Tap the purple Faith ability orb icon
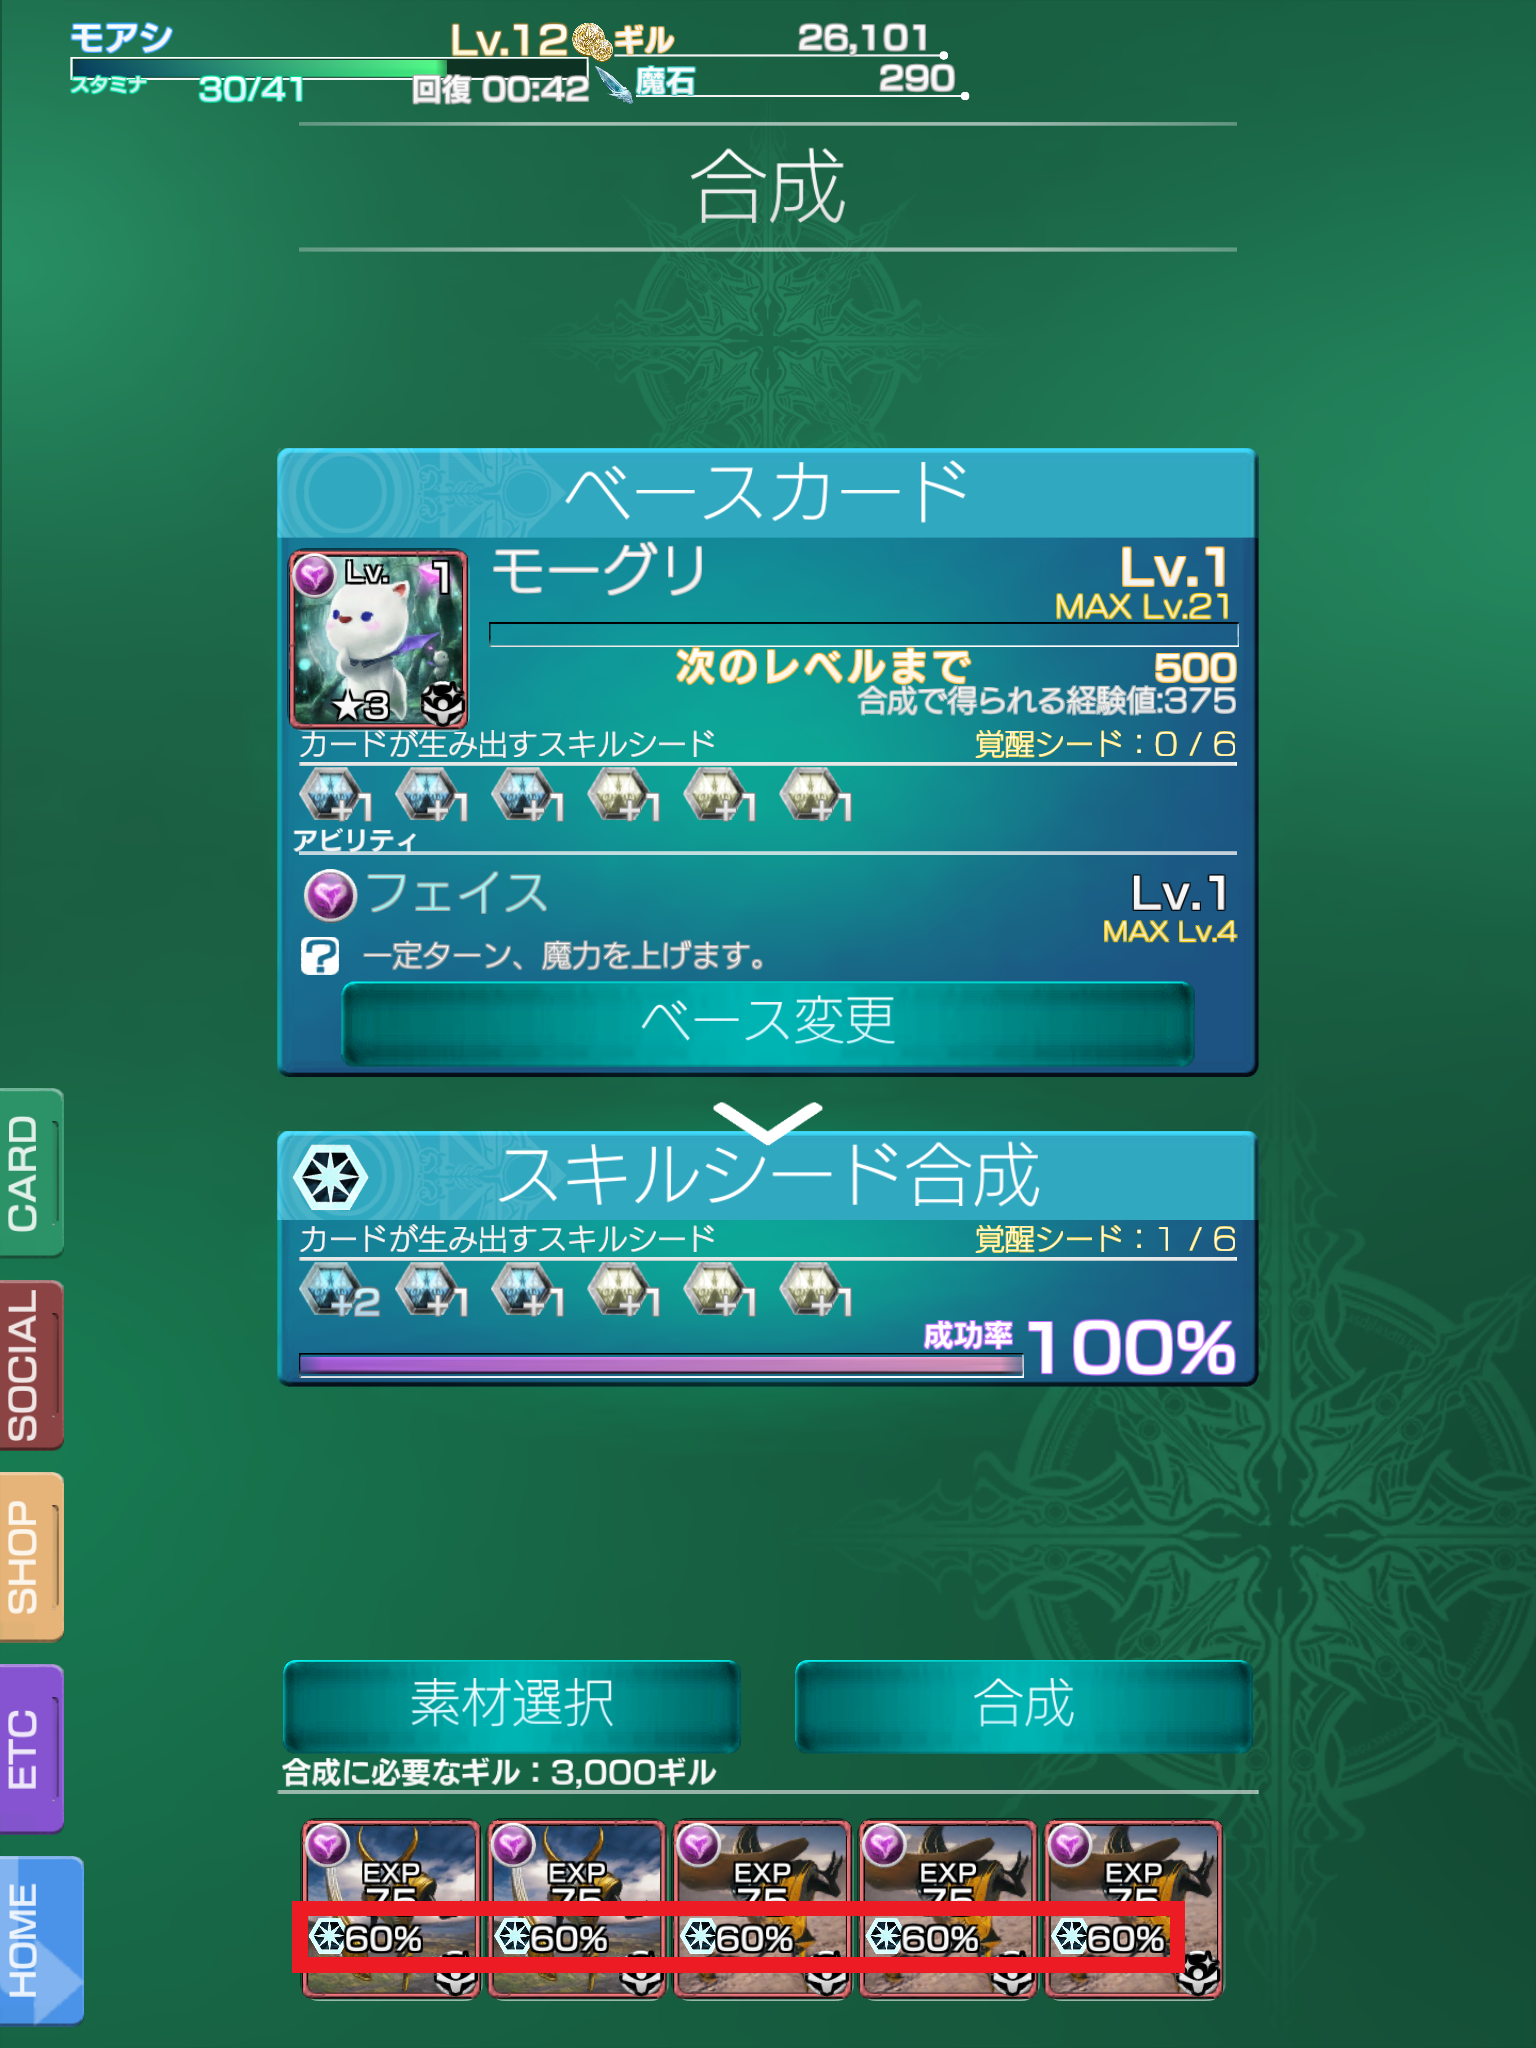The height and width of the screenshot is (2048, 1536). point(330,895)
